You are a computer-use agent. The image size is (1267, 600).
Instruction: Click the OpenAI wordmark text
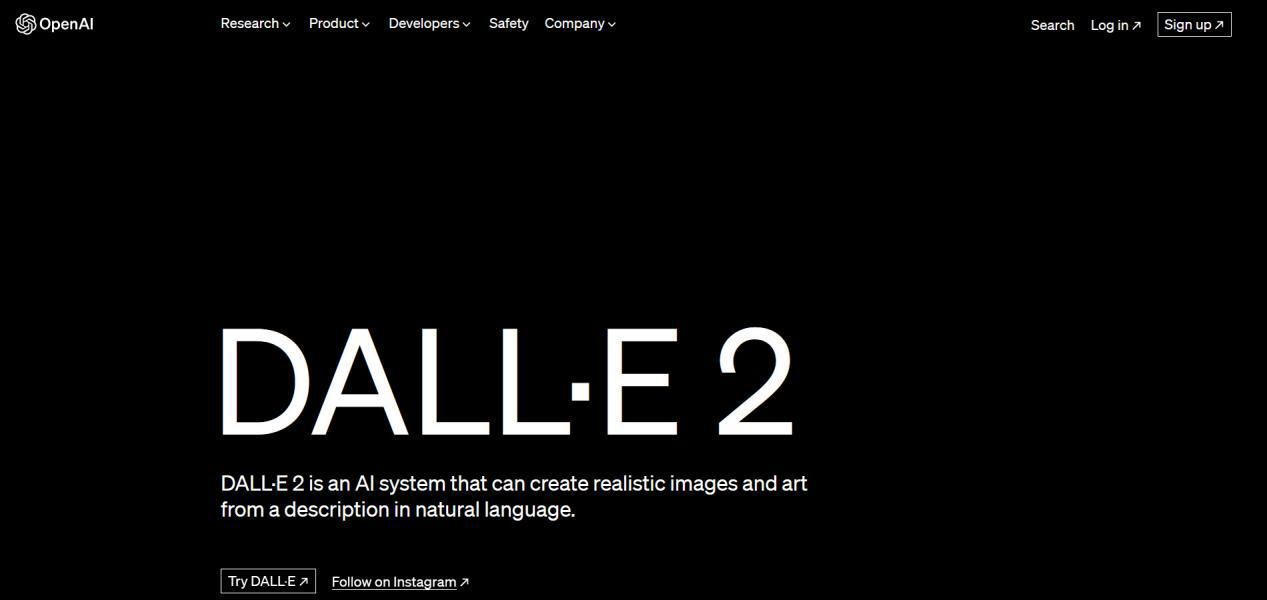coord(67,25)
